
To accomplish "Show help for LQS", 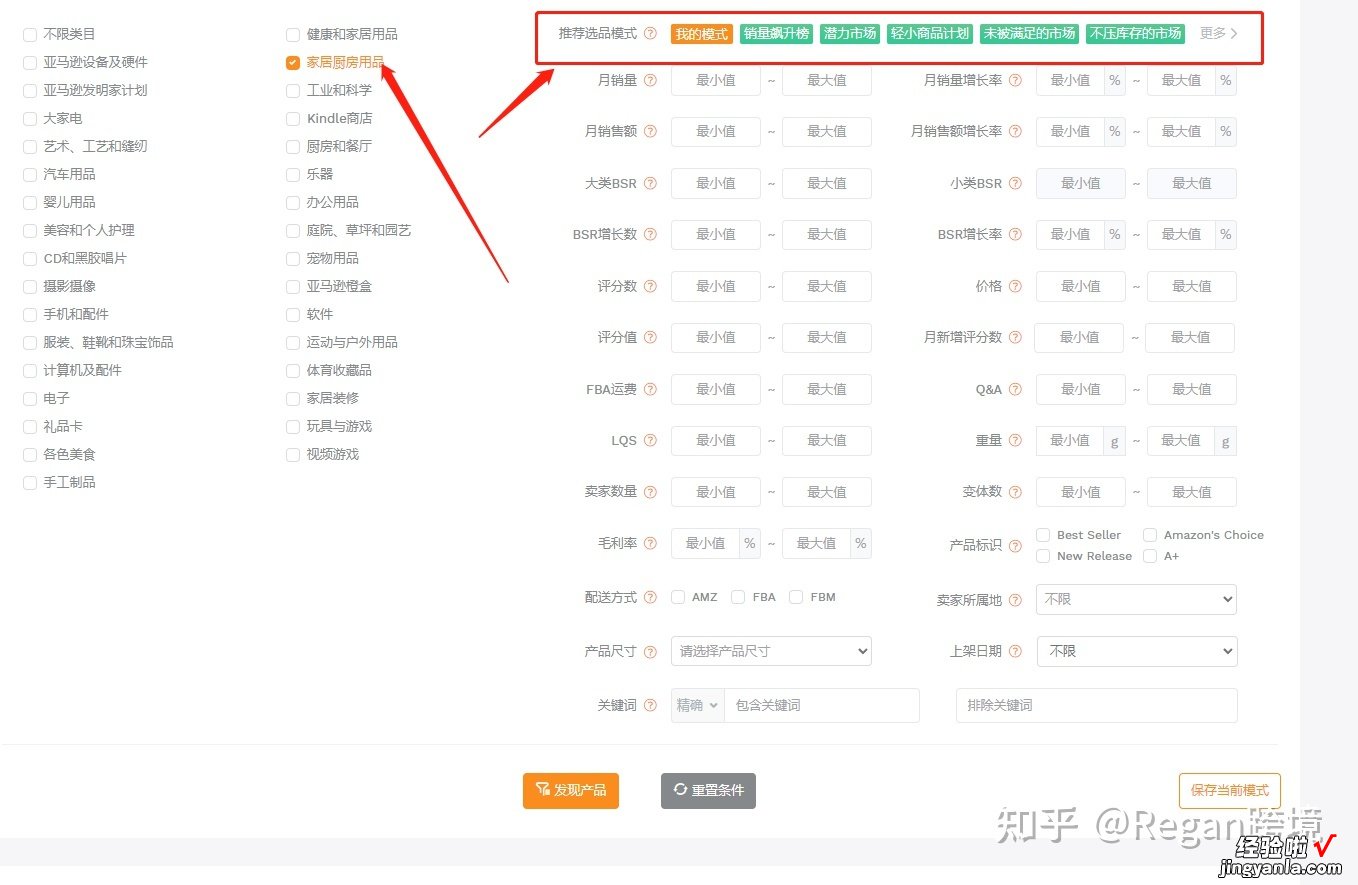I will [650, 440].
